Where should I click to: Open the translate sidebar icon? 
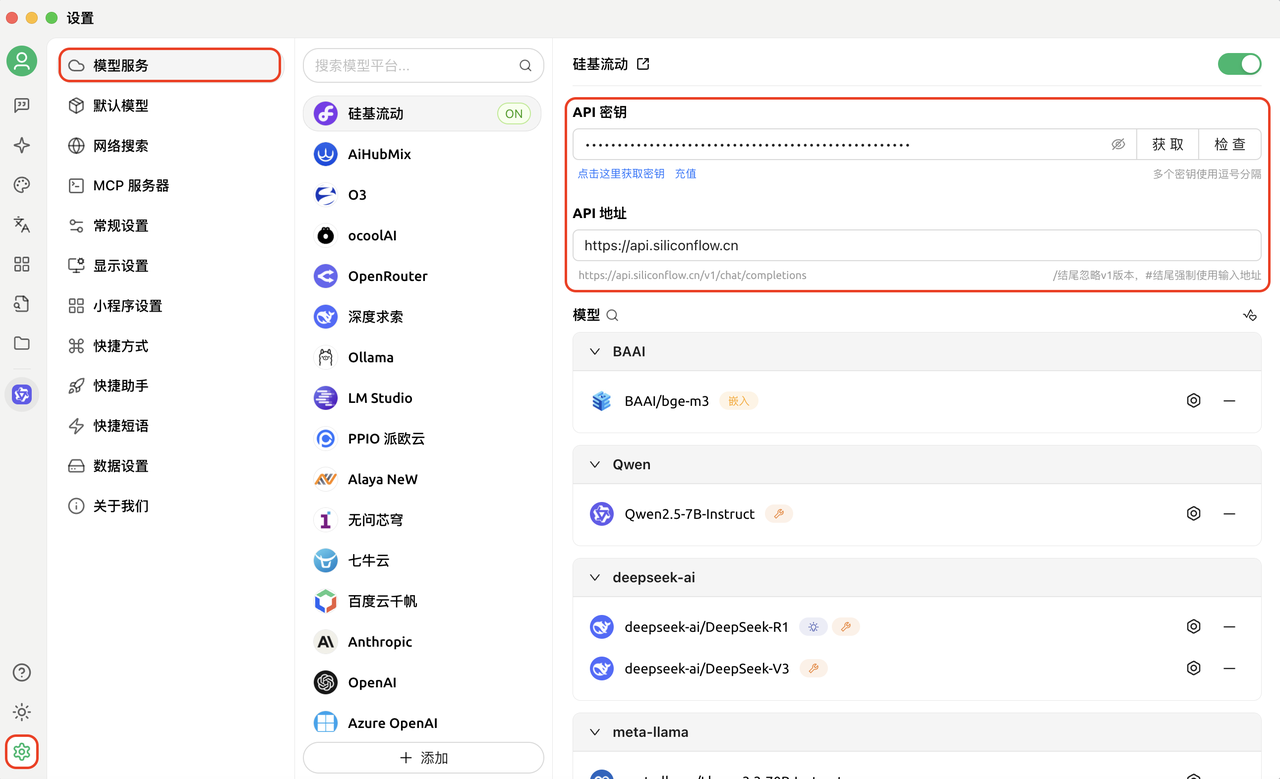[22, 225]
